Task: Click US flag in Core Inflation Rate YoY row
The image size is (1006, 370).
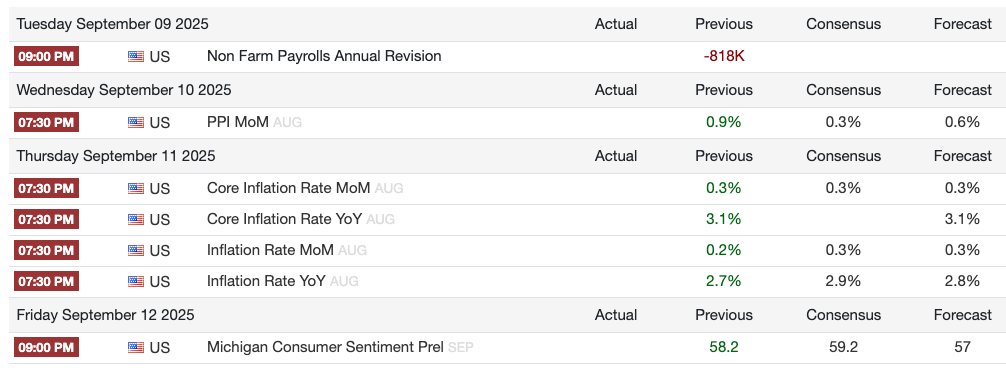Action: click(135, 219)
